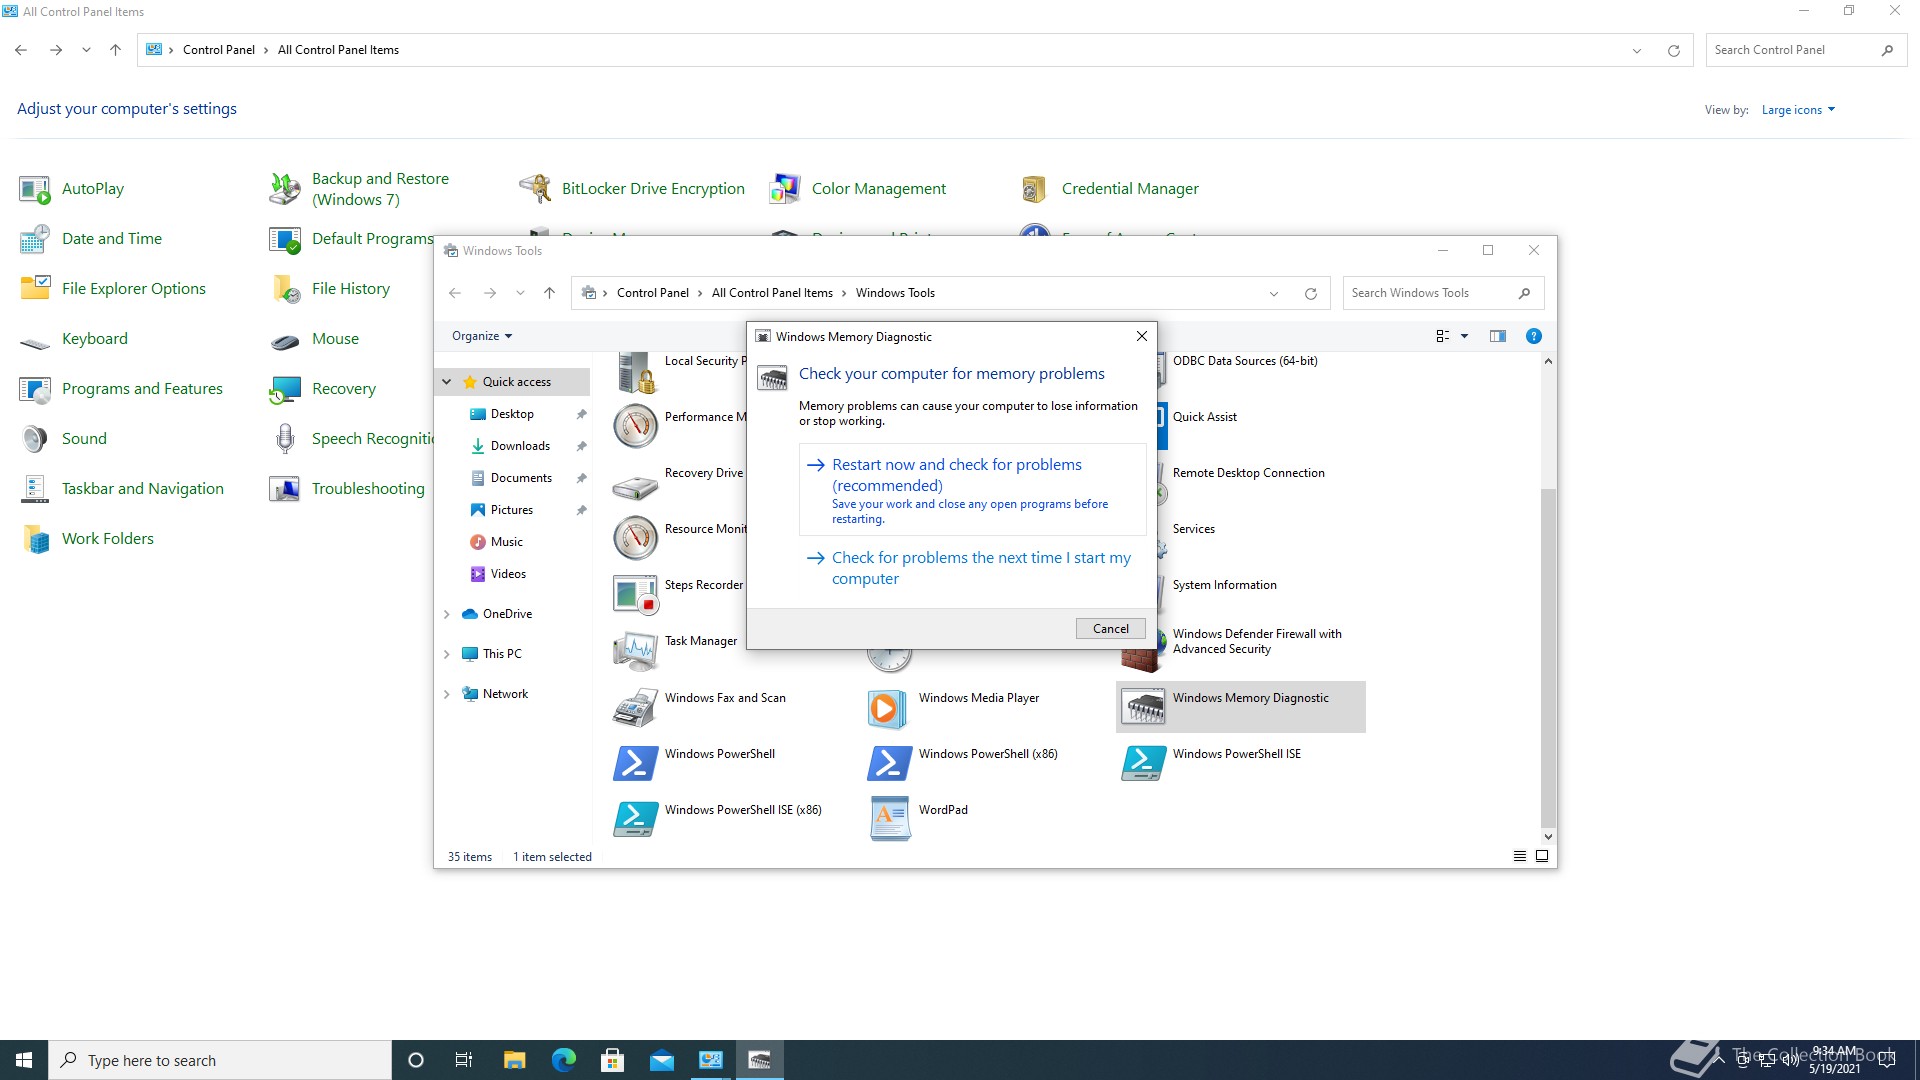Cancel the Windows Memory Diagnostic dialog
Image resolution: width=1920 pixels, height=1080 pixels.
pyautogui.click(x=1110, y=629)
